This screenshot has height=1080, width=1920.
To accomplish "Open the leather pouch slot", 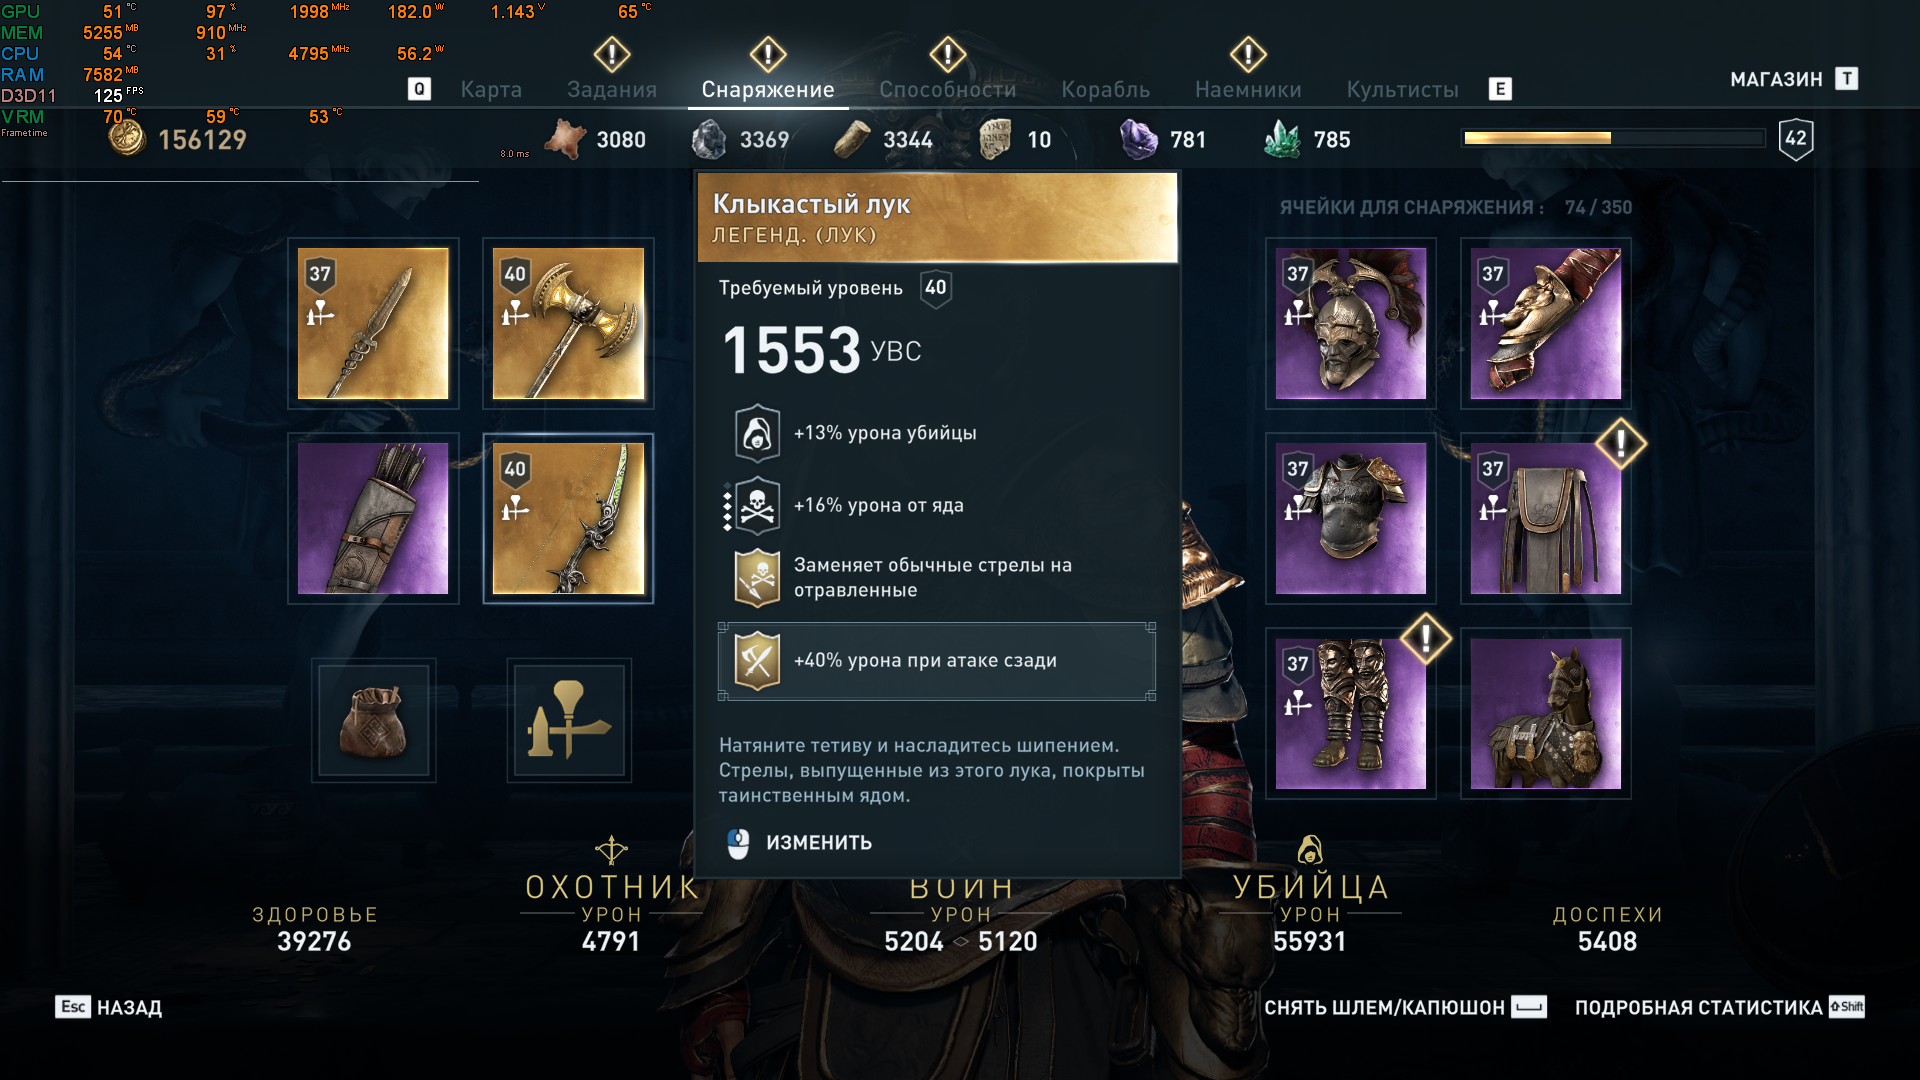I will pos(373,720).
